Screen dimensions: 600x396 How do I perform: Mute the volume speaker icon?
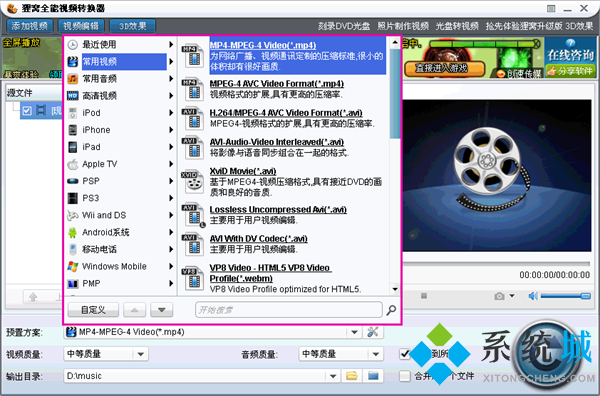pos(533,296)
